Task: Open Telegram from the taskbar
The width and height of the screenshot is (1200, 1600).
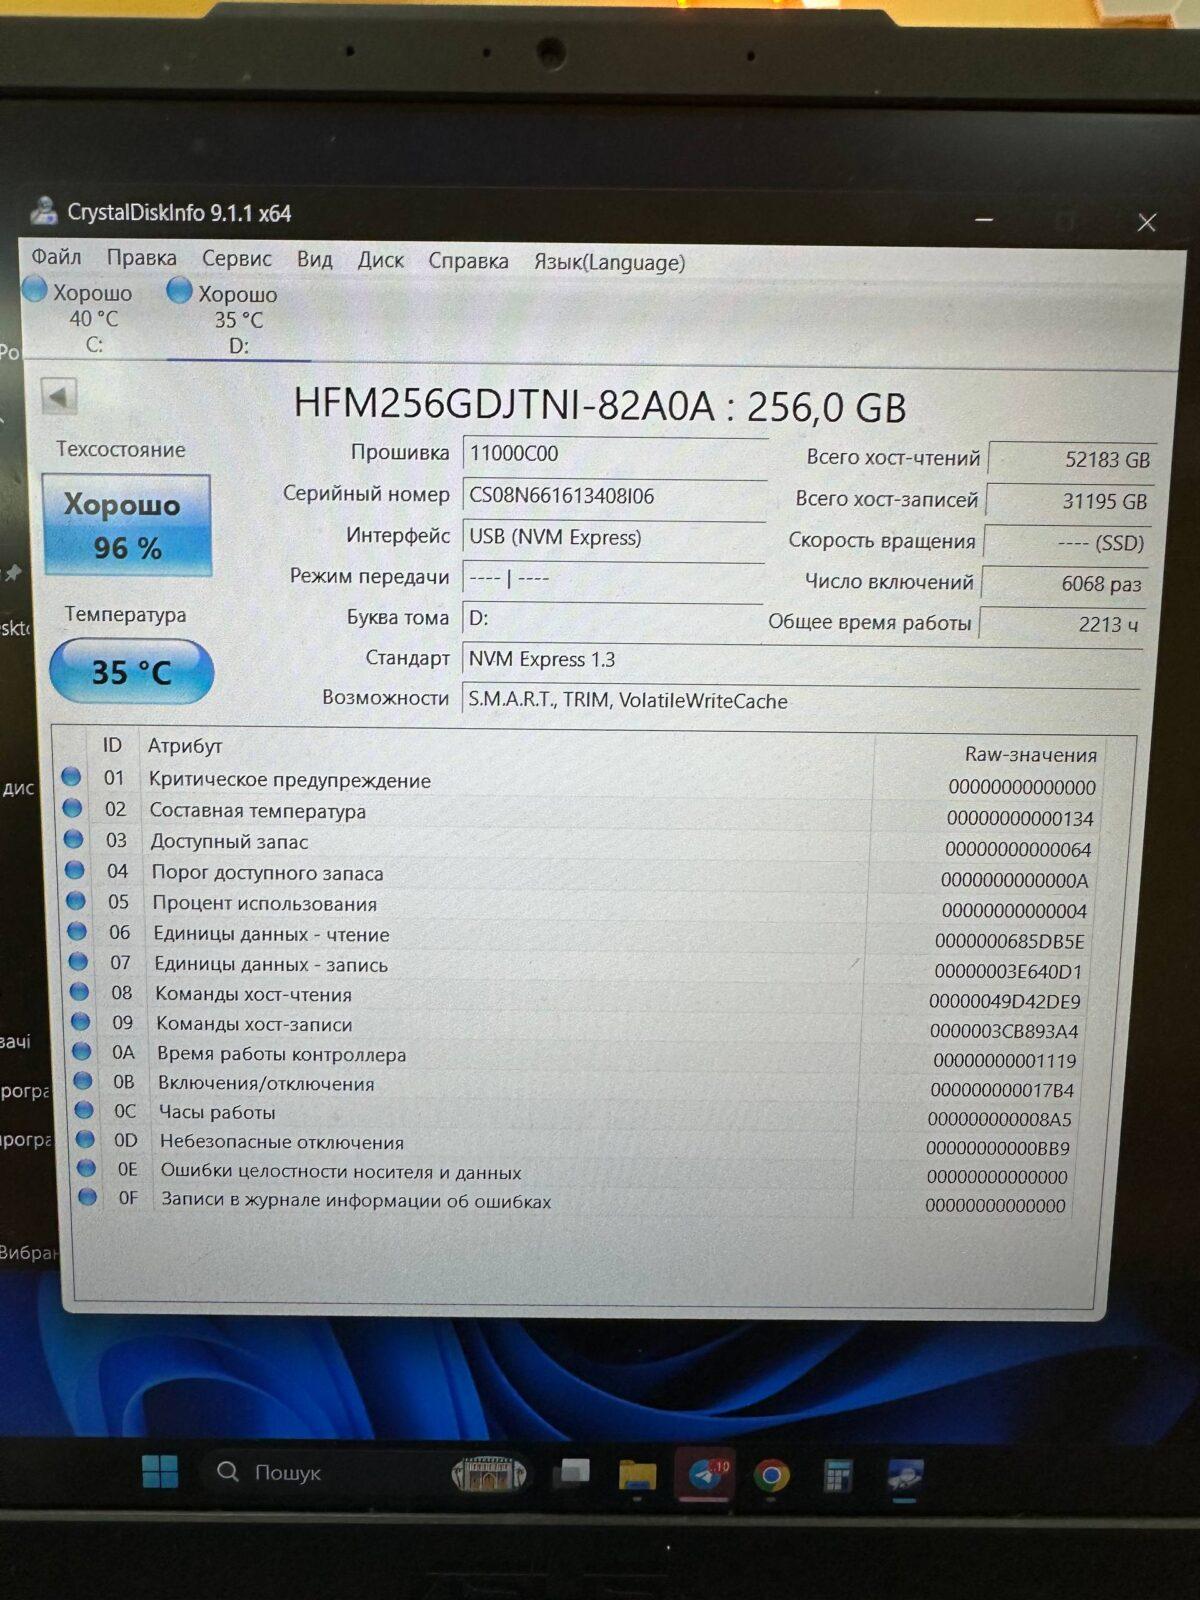Action: click(x=705, y=1475)
